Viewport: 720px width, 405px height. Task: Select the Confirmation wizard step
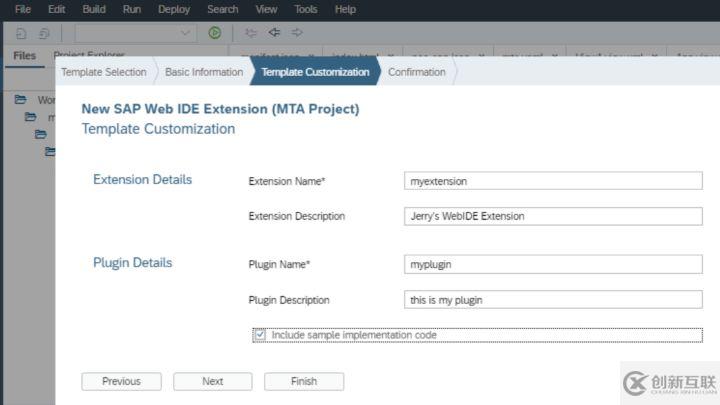[x=416, y=72]
